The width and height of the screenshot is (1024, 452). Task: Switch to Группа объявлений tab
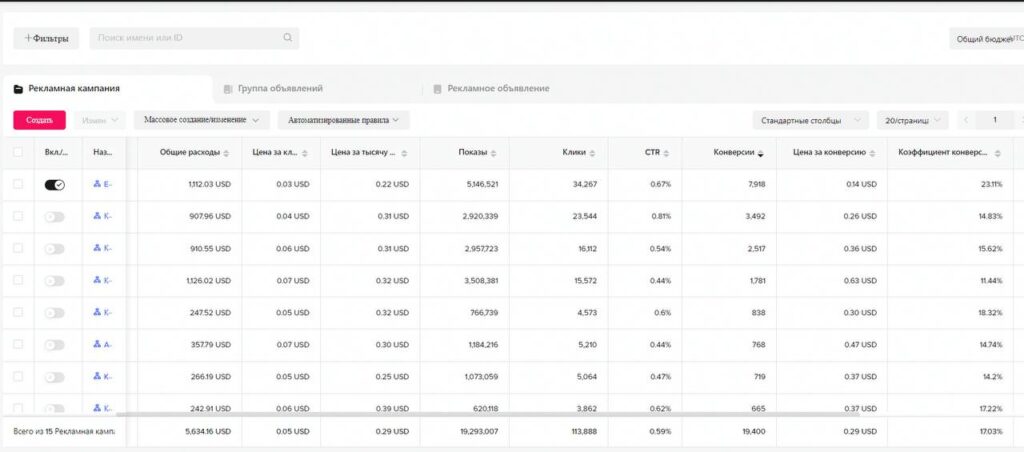pyautogui.click(x=279, y=89)
